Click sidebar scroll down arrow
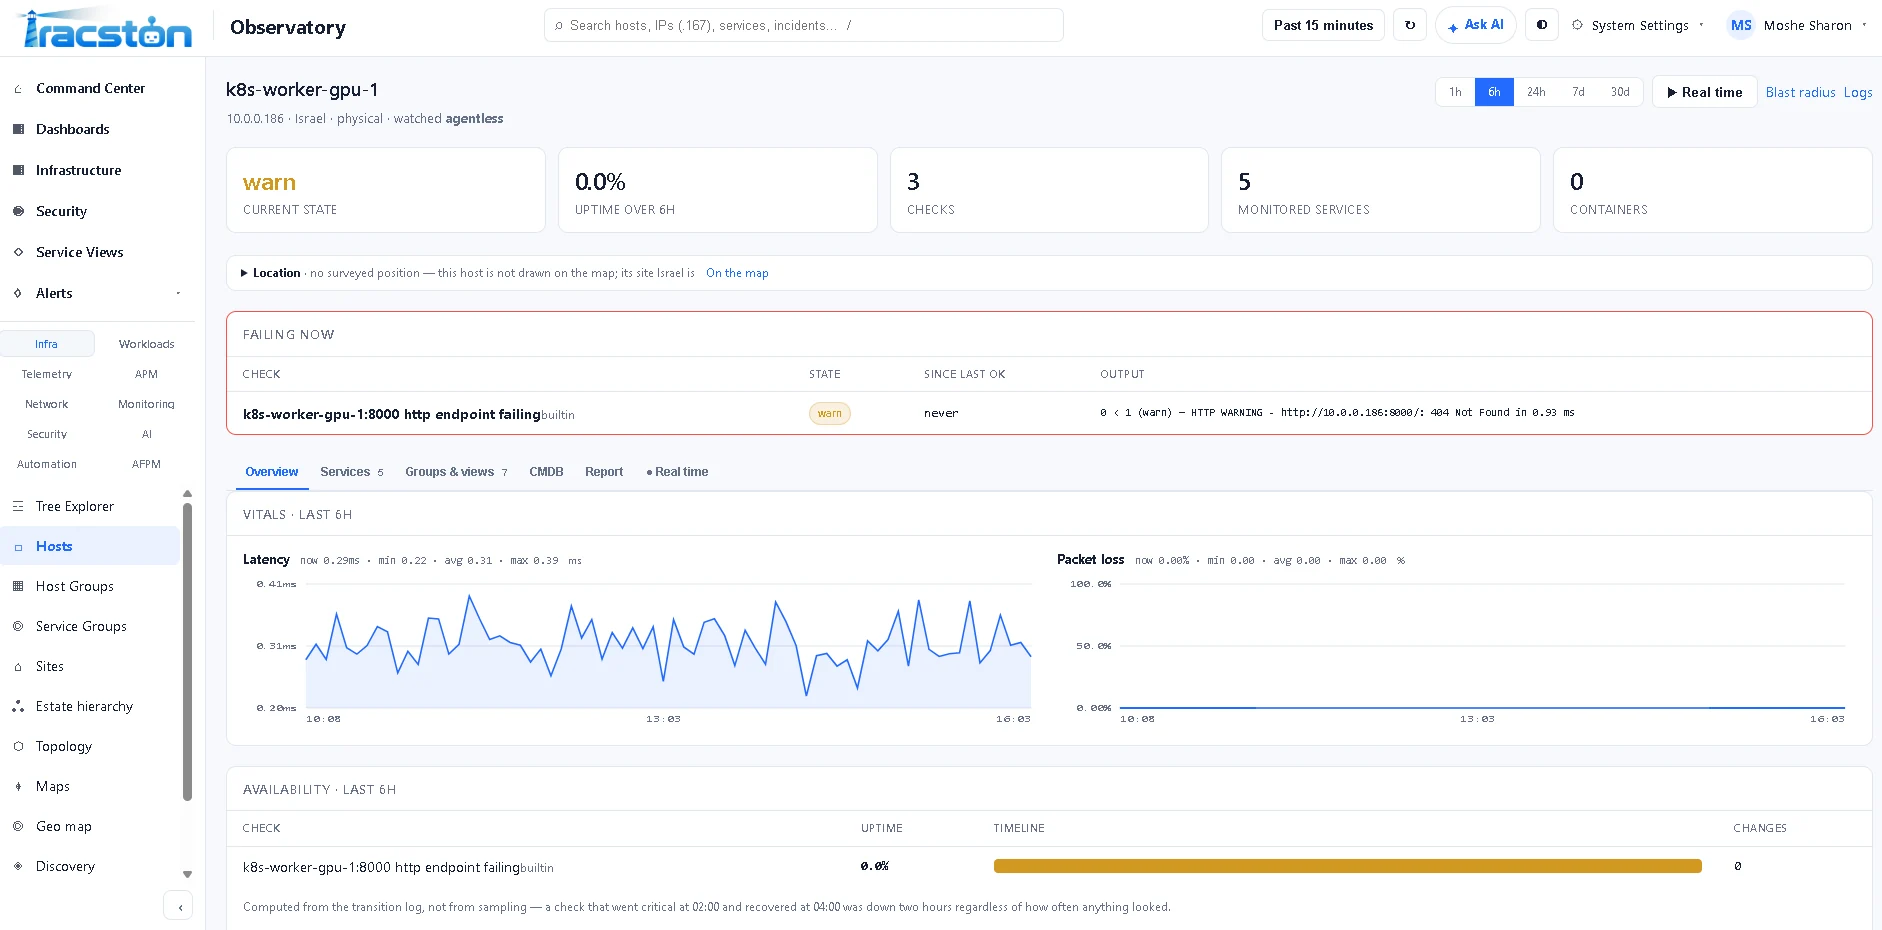1882x930 pixels. click(x=187, y=875)
